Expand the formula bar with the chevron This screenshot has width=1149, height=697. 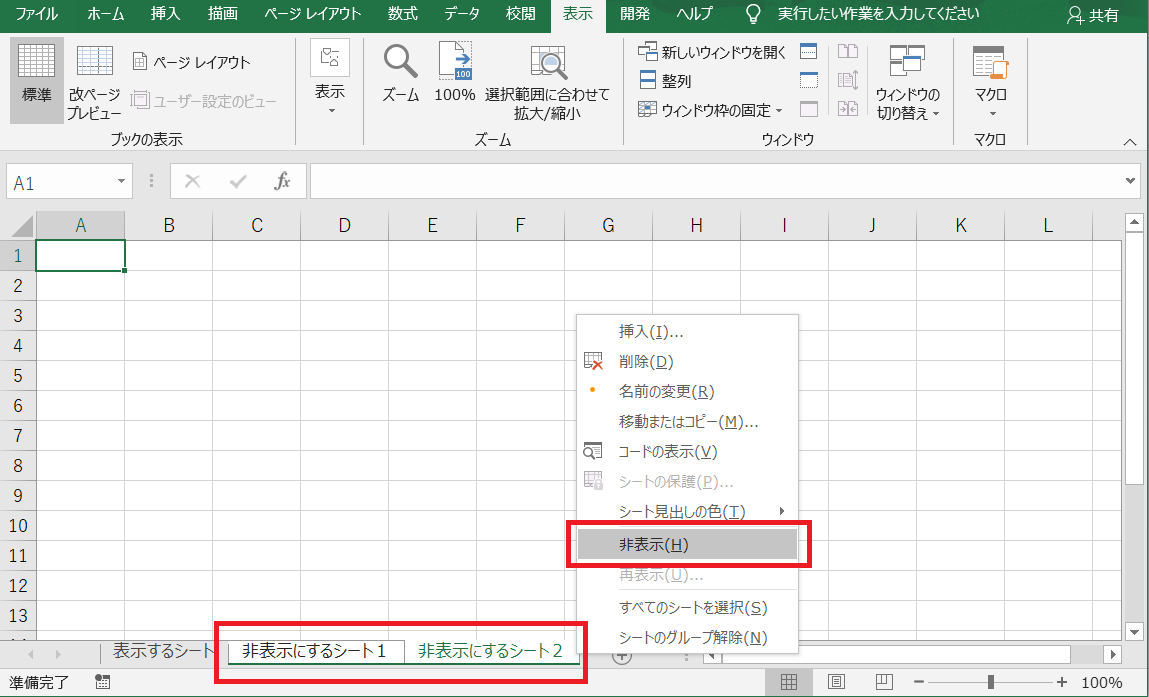(x=1131, y=181)
